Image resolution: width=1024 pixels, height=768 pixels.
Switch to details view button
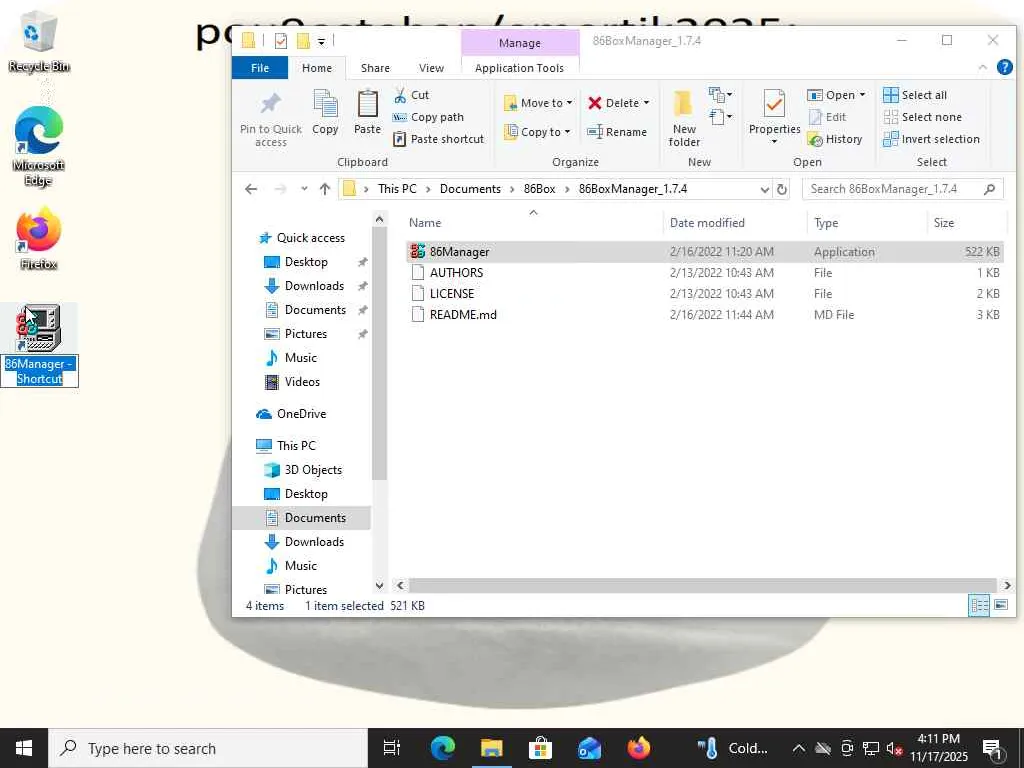(978, 605)
